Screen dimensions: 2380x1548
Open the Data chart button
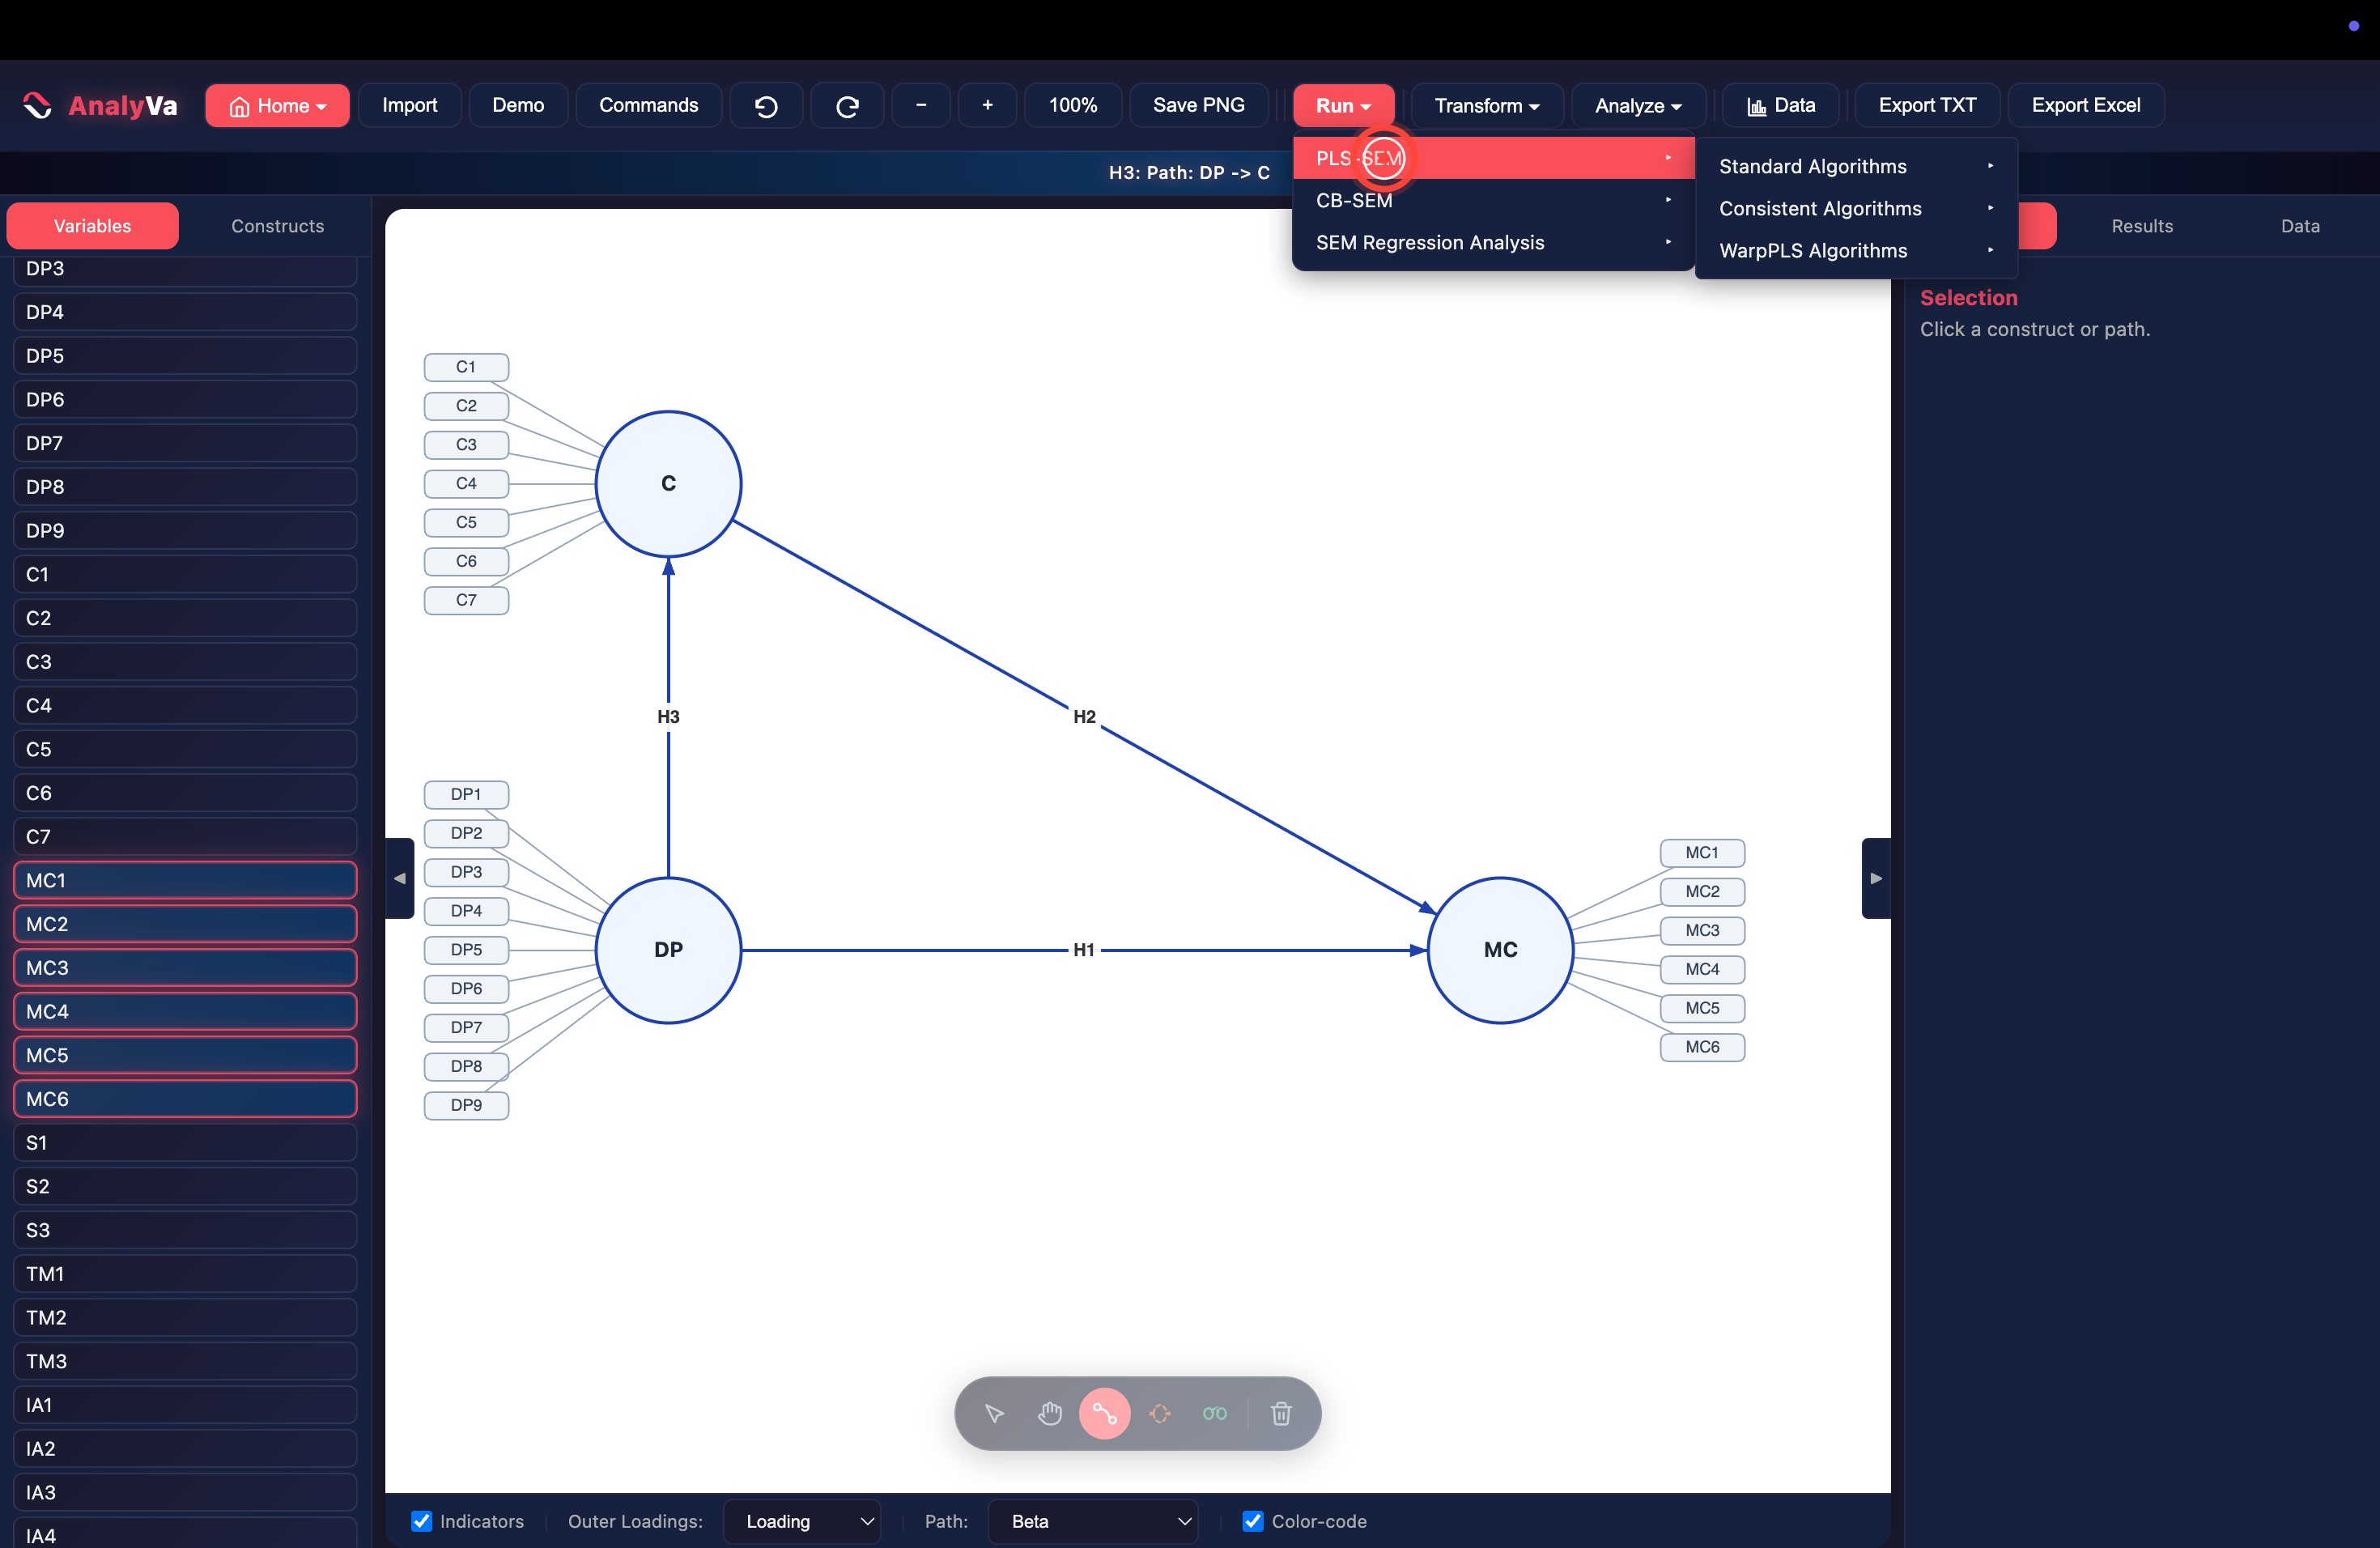tap(1781, 106)
